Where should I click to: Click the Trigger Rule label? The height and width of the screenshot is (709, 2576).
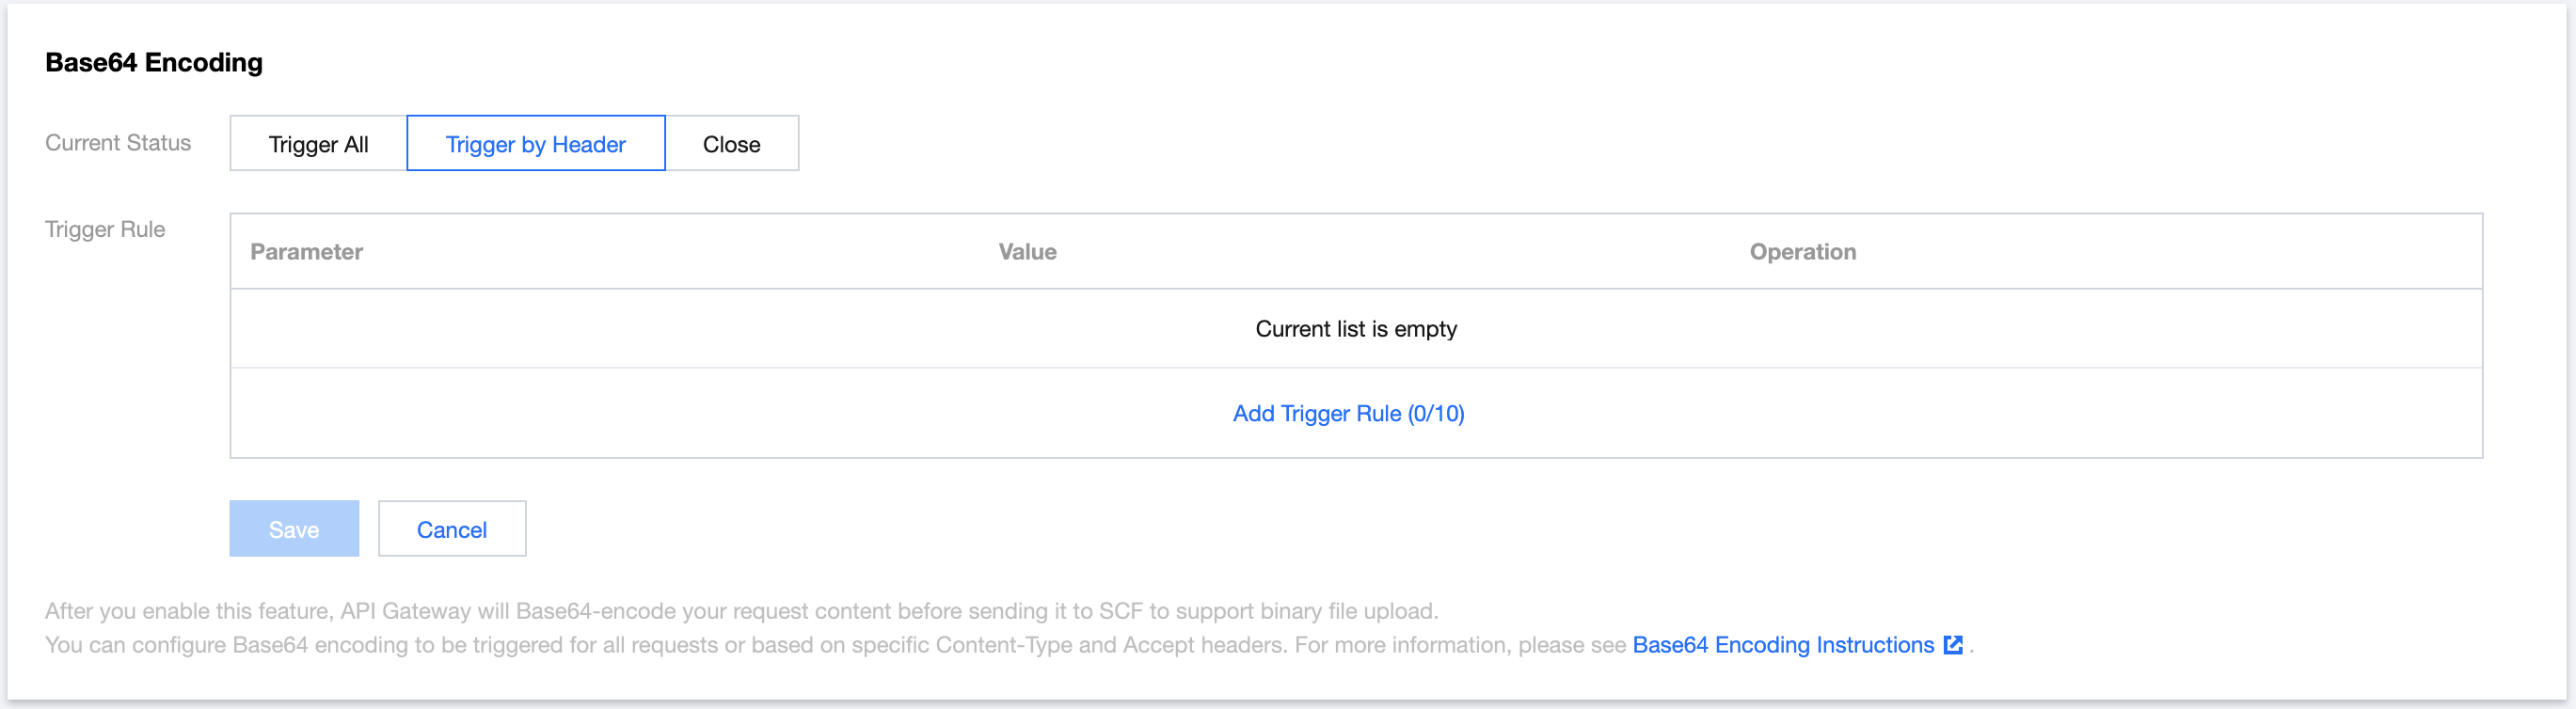105,229
